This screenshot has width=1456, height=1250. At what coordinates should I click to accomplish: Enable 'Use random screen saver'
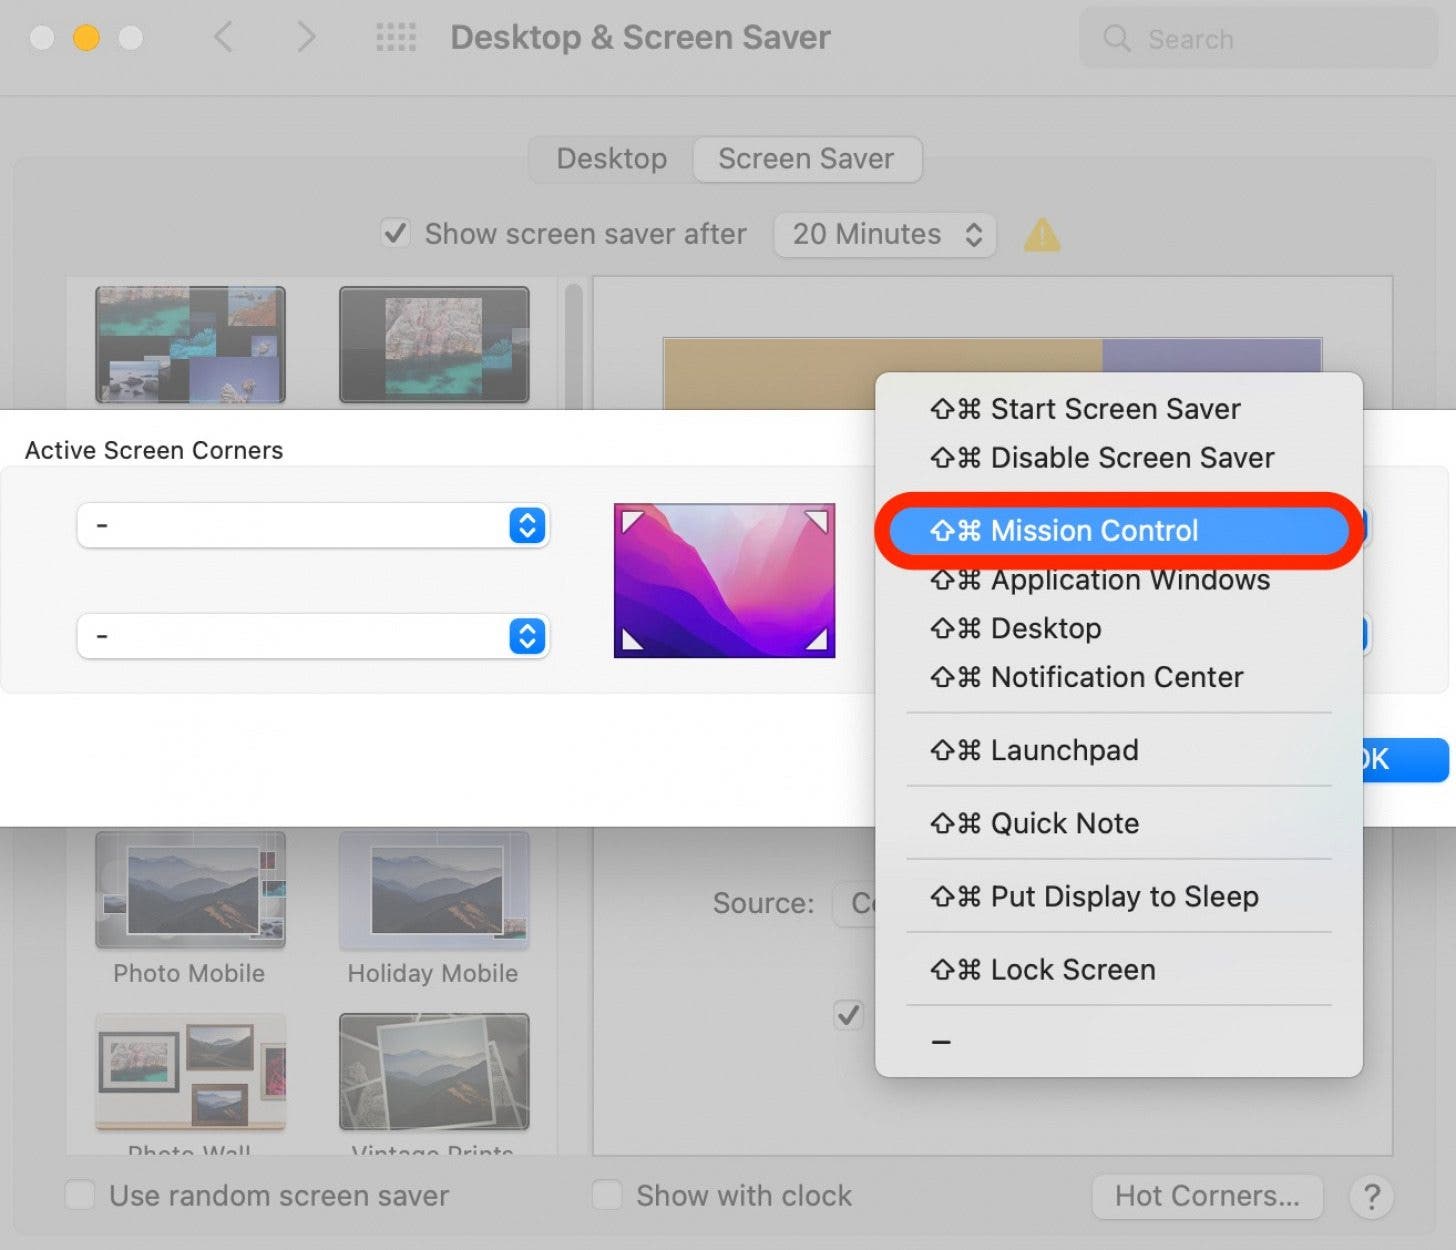80,1195
